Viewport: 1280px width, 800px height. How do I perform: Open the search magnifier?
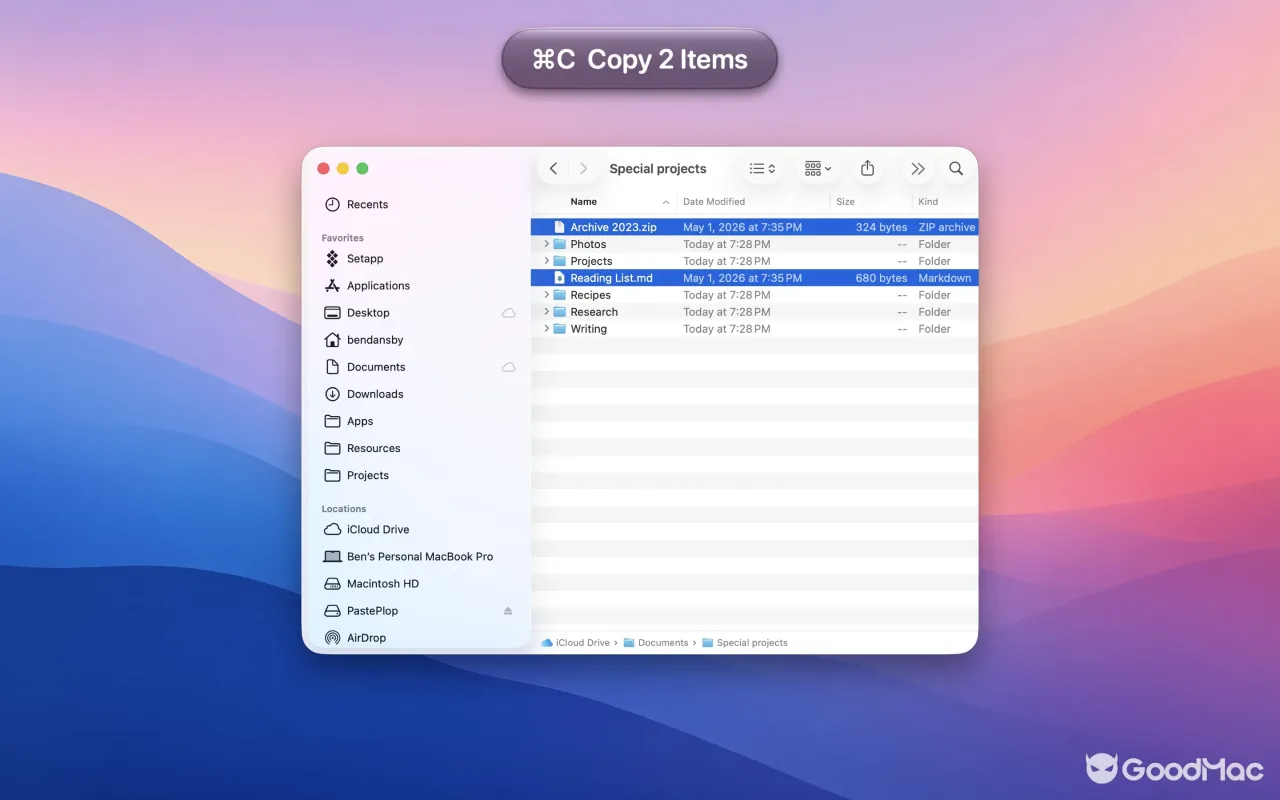(956, 169)
